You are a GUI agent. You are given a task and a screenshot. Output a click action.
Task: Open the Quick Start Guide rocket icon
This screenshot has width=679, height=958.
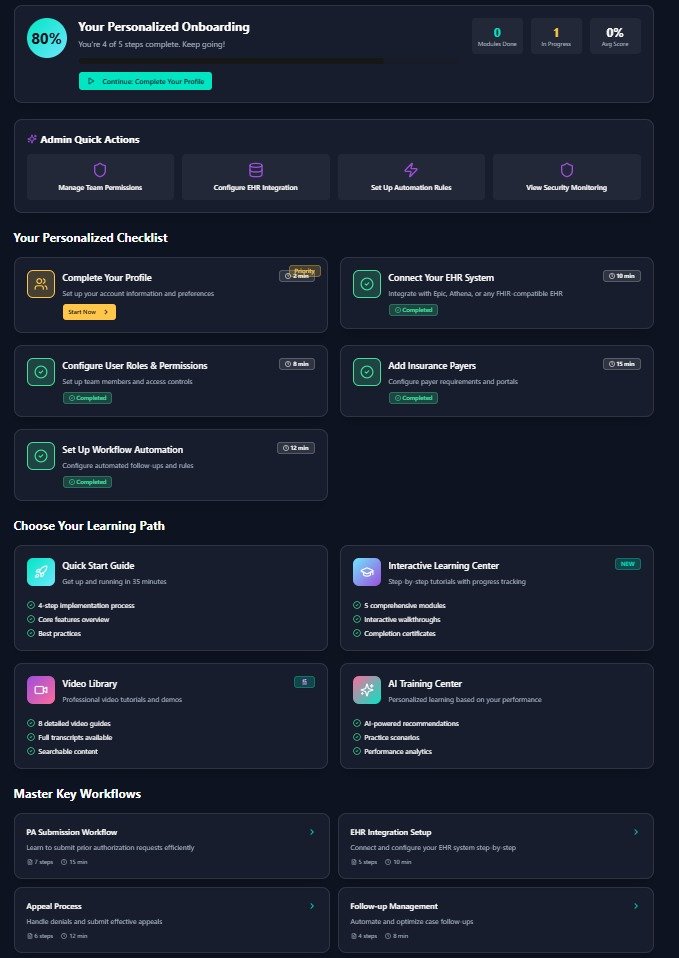pyautogui.click(x=41, y=572)
